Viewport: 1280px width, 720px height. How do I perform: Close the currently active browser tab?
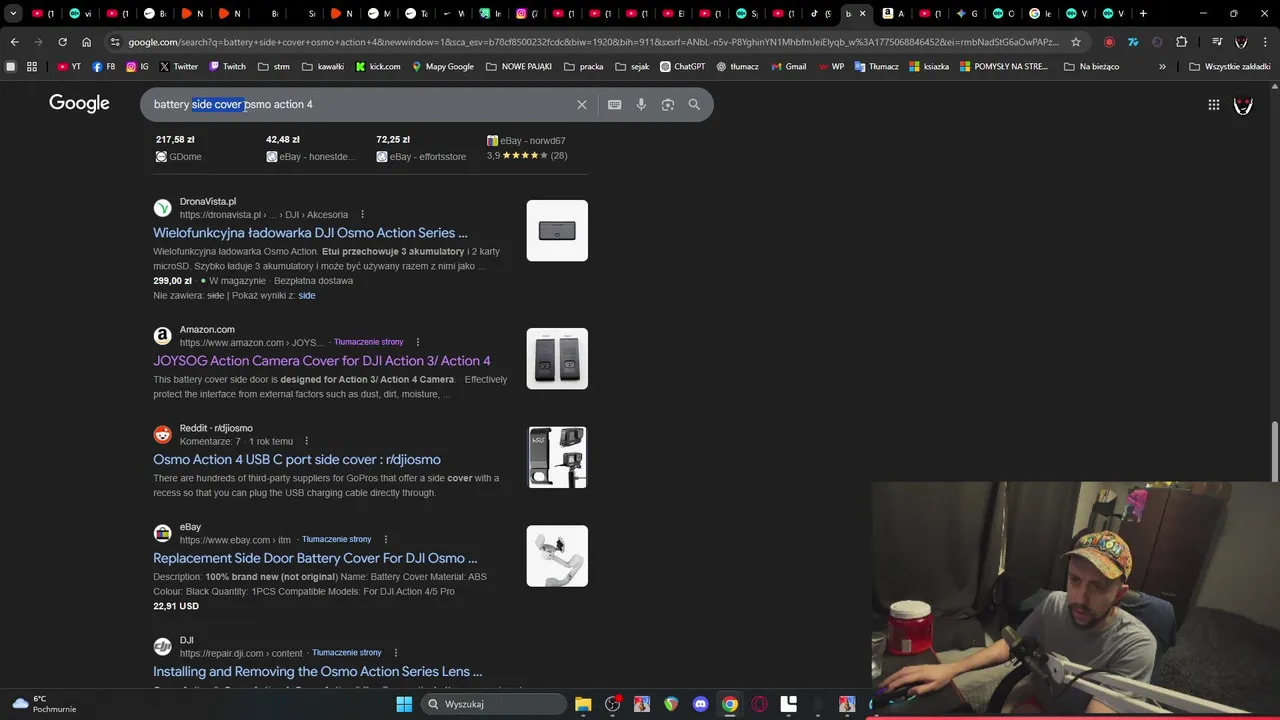click(863, 14)
